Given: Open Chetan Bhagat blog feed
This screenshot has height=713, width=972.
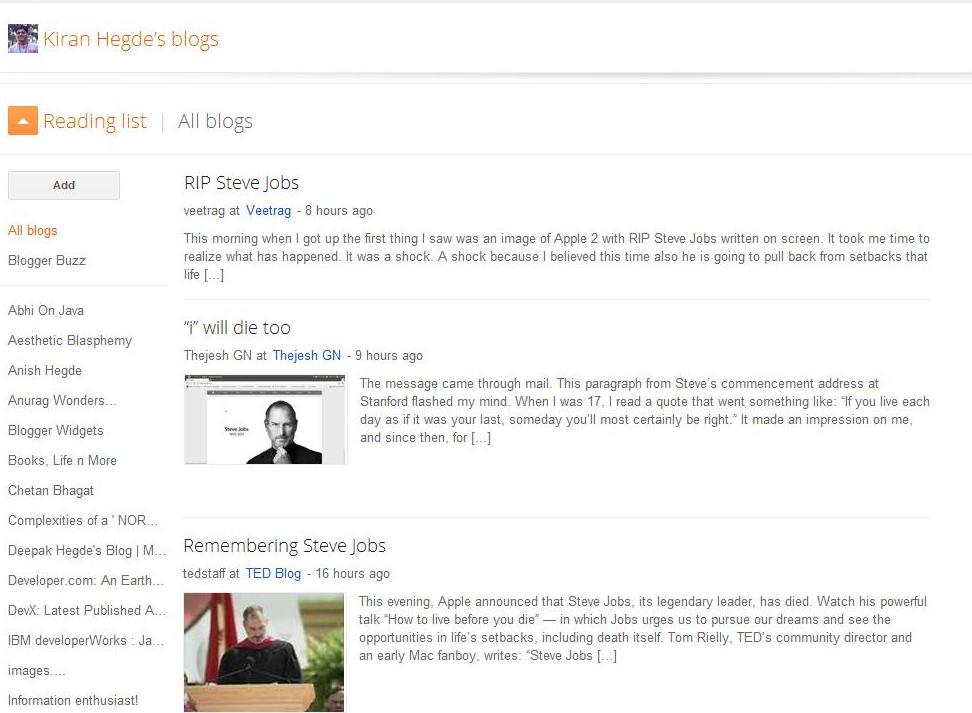Looking at the screenshot, I should [51, 490].
